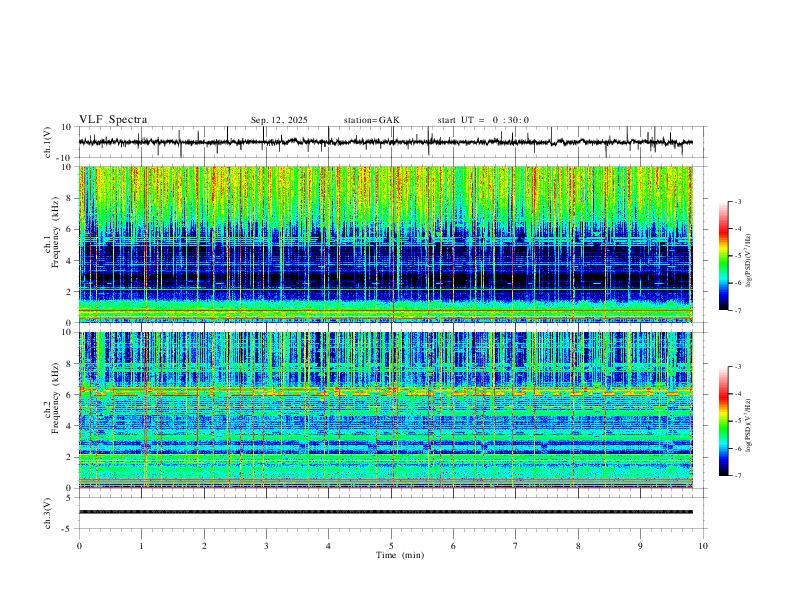The image size is (792, 612).
Task: Click time axis tick label '3'
Action: pos(266,546)
